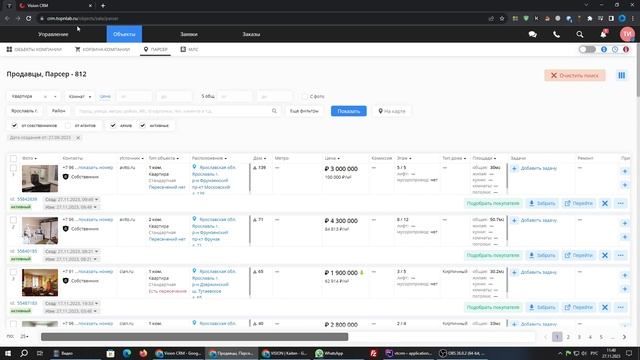The width and height of the screenshot is (640, 360).
Task: Click plus icon to add task, 1 900 000 row
Action: (514, 272)
